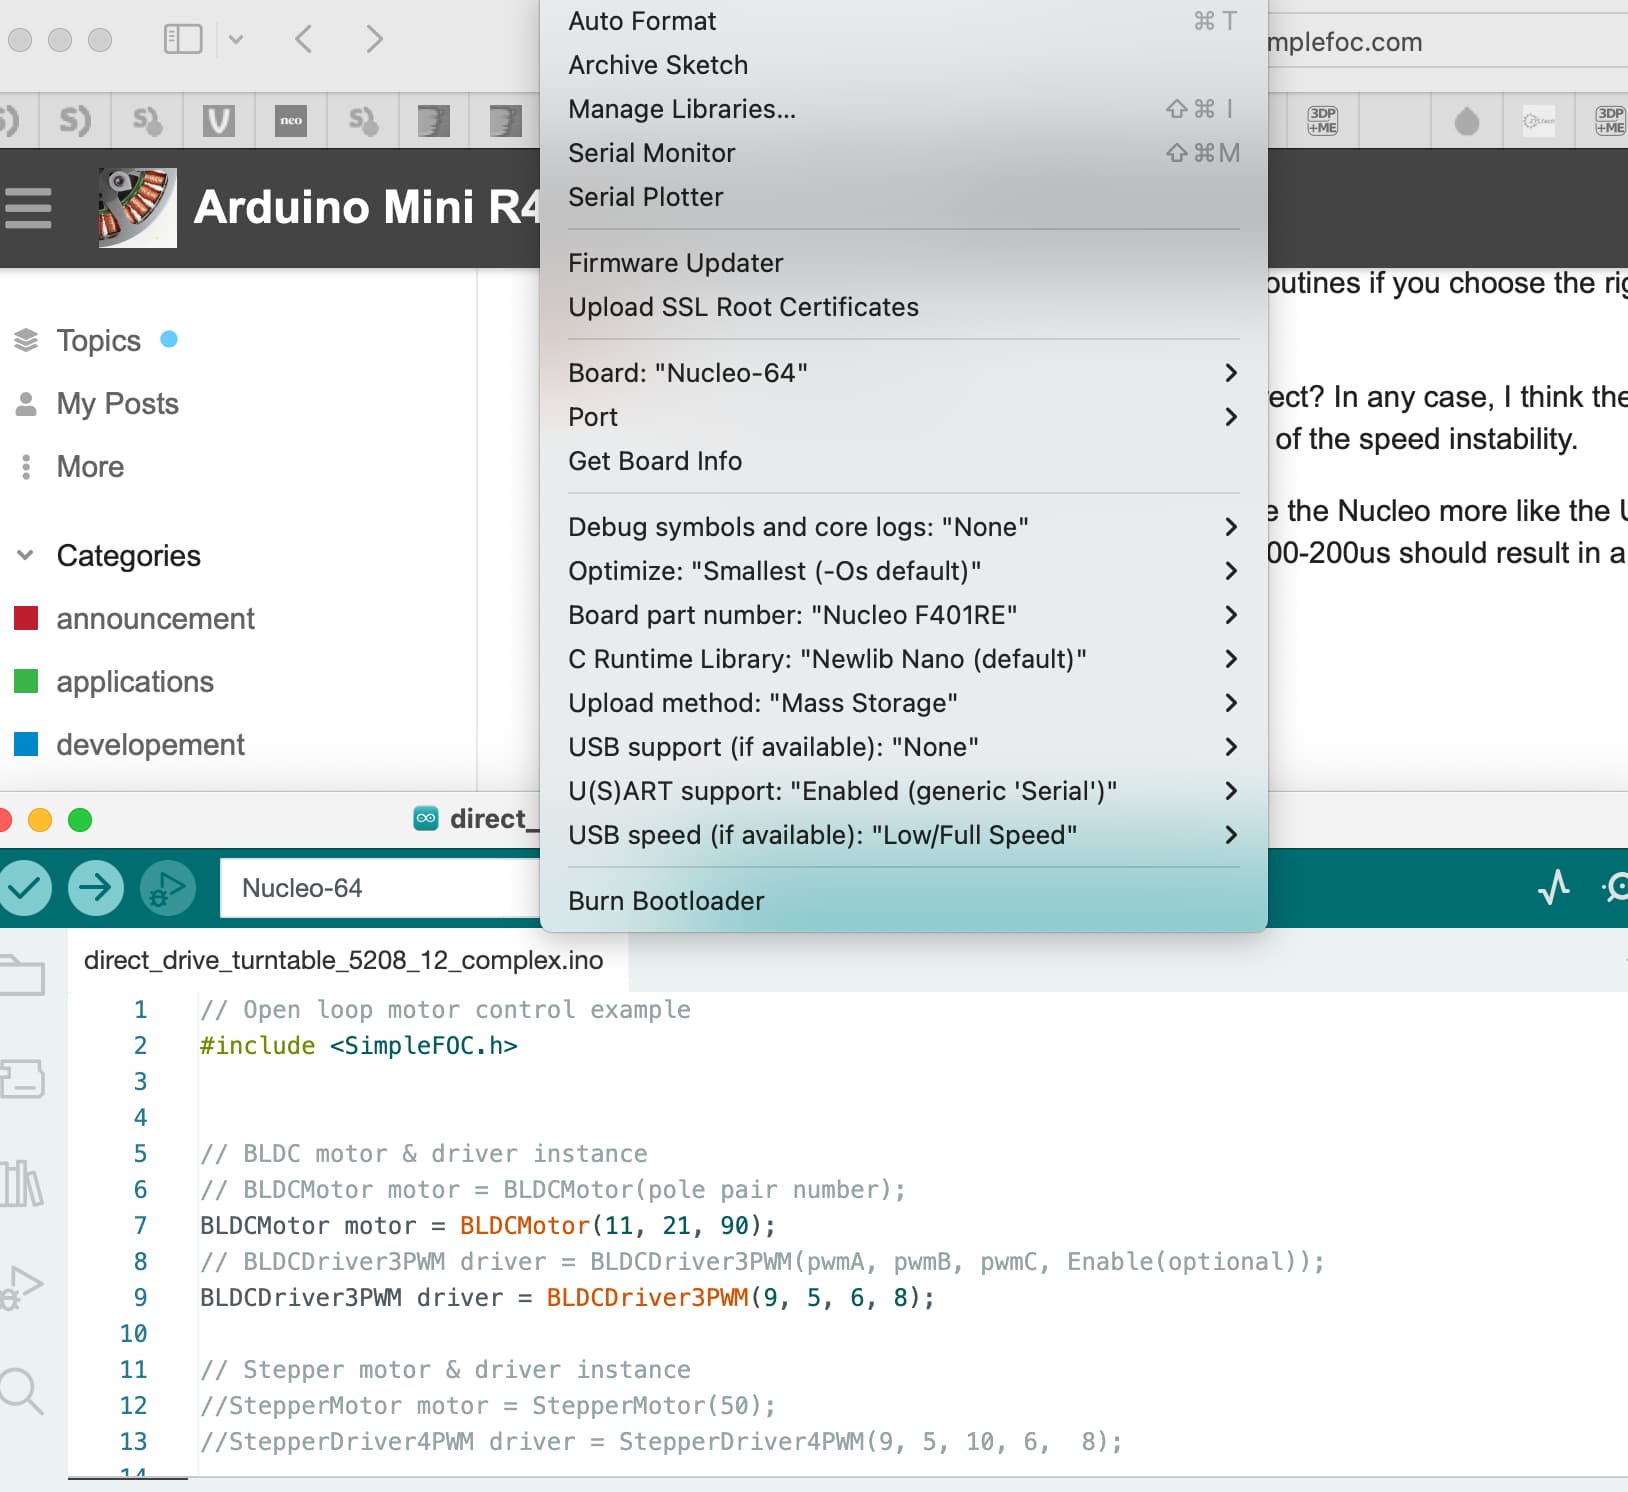
Task: Expand USB speed submenu
Action: point(903,835)
